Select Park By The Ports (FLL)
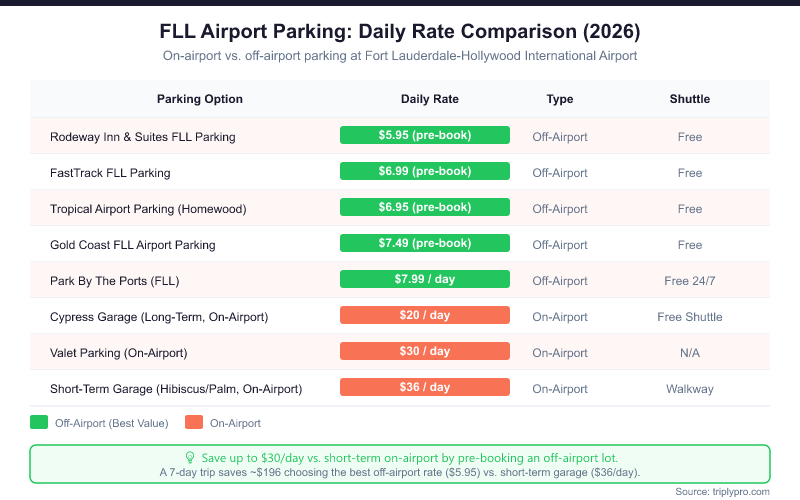The height and width of the screenshot is (500, 800). click(x=114, y=281)
